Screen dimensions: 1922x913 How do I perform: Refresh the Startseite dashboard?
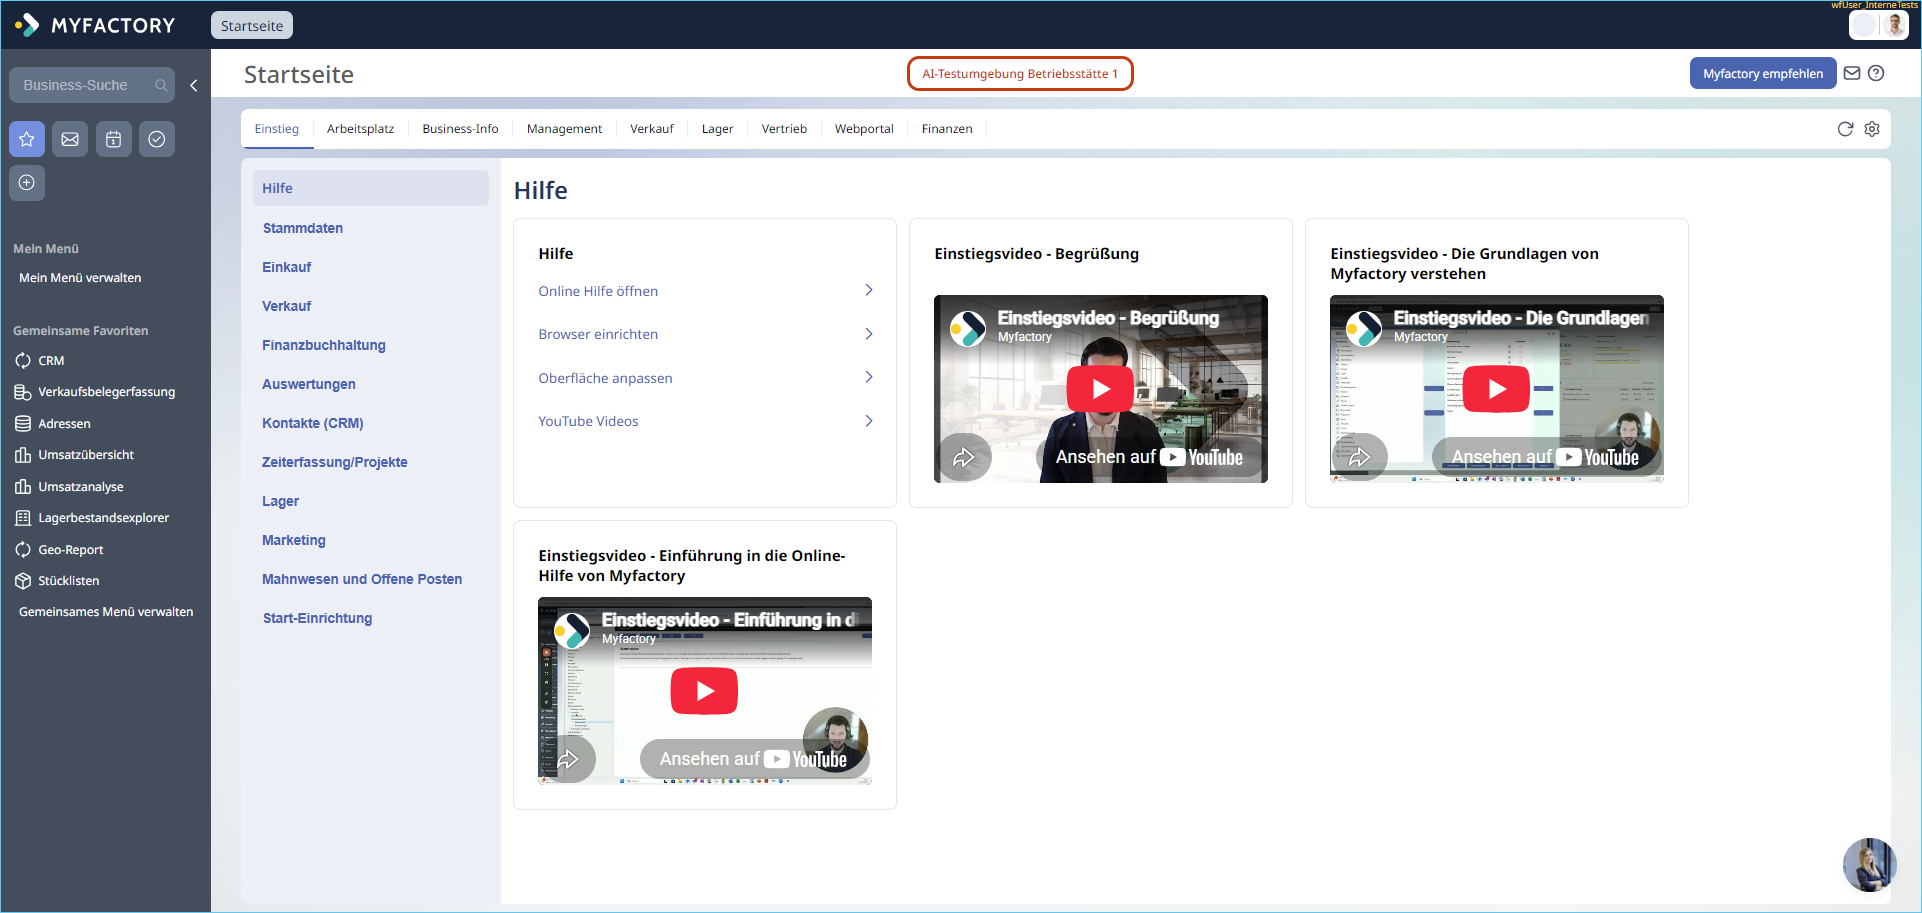[x=1845, y=129]
